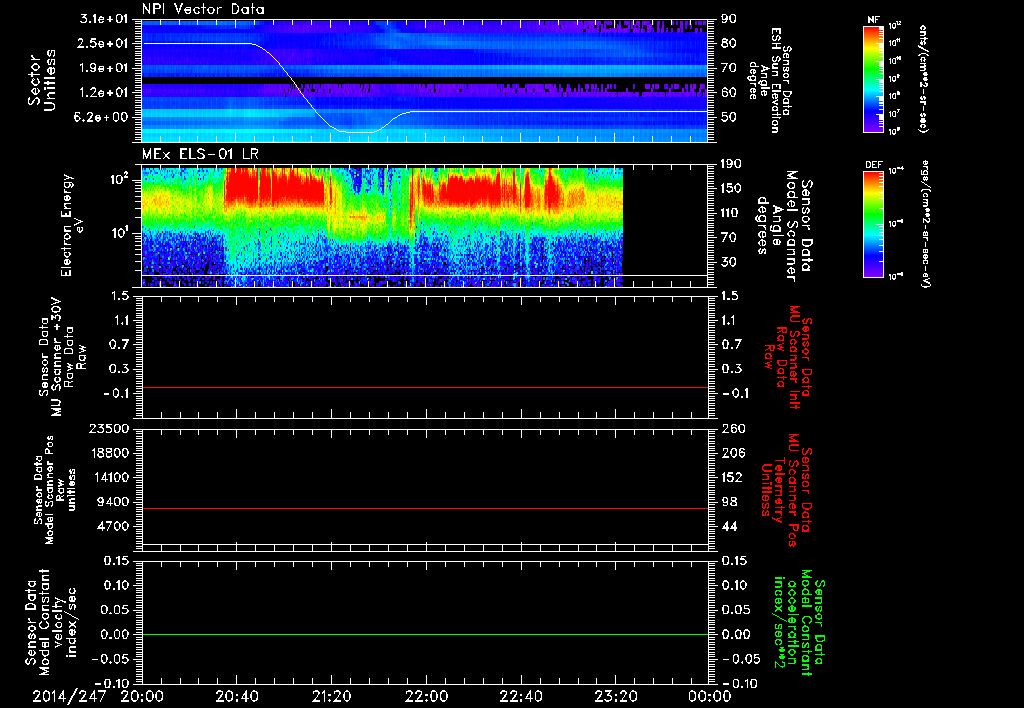Click the '98' telemetry tick label

pos(729,502)
